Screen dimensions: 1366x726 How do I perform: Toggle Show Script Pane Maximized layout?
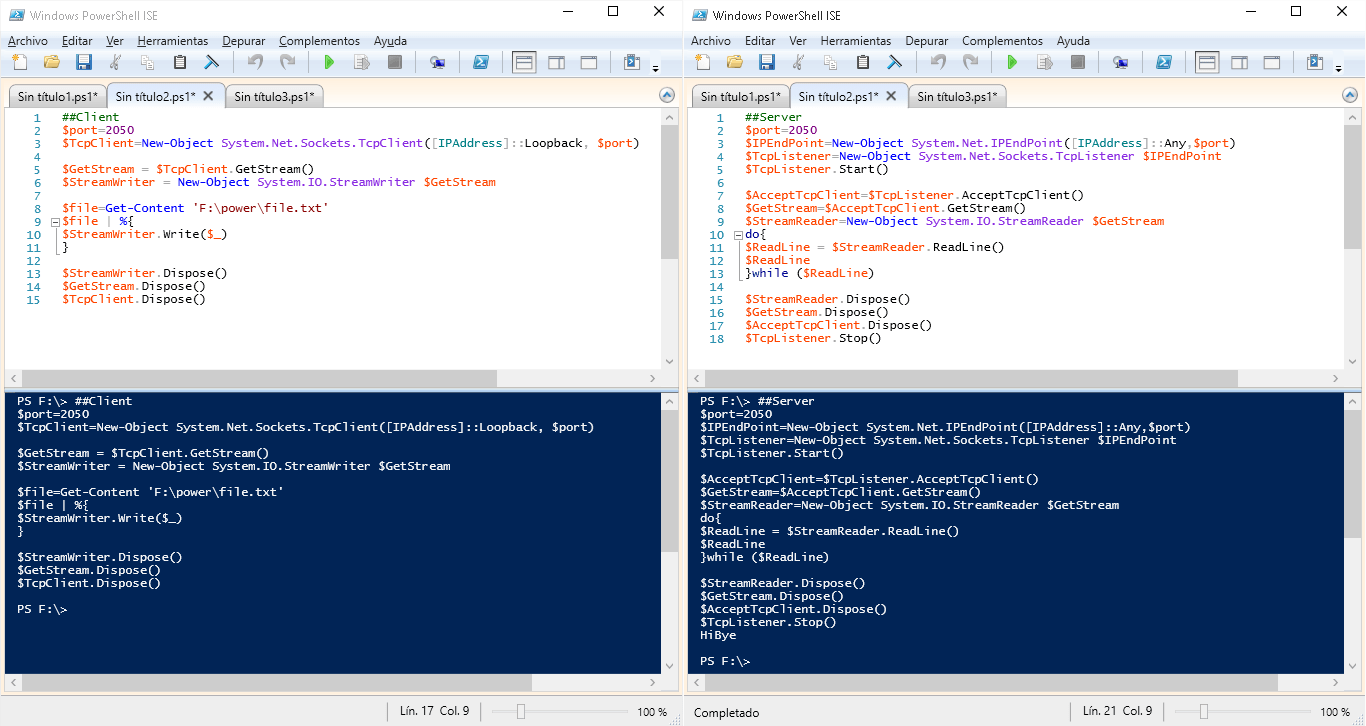[x=589, y=61]
